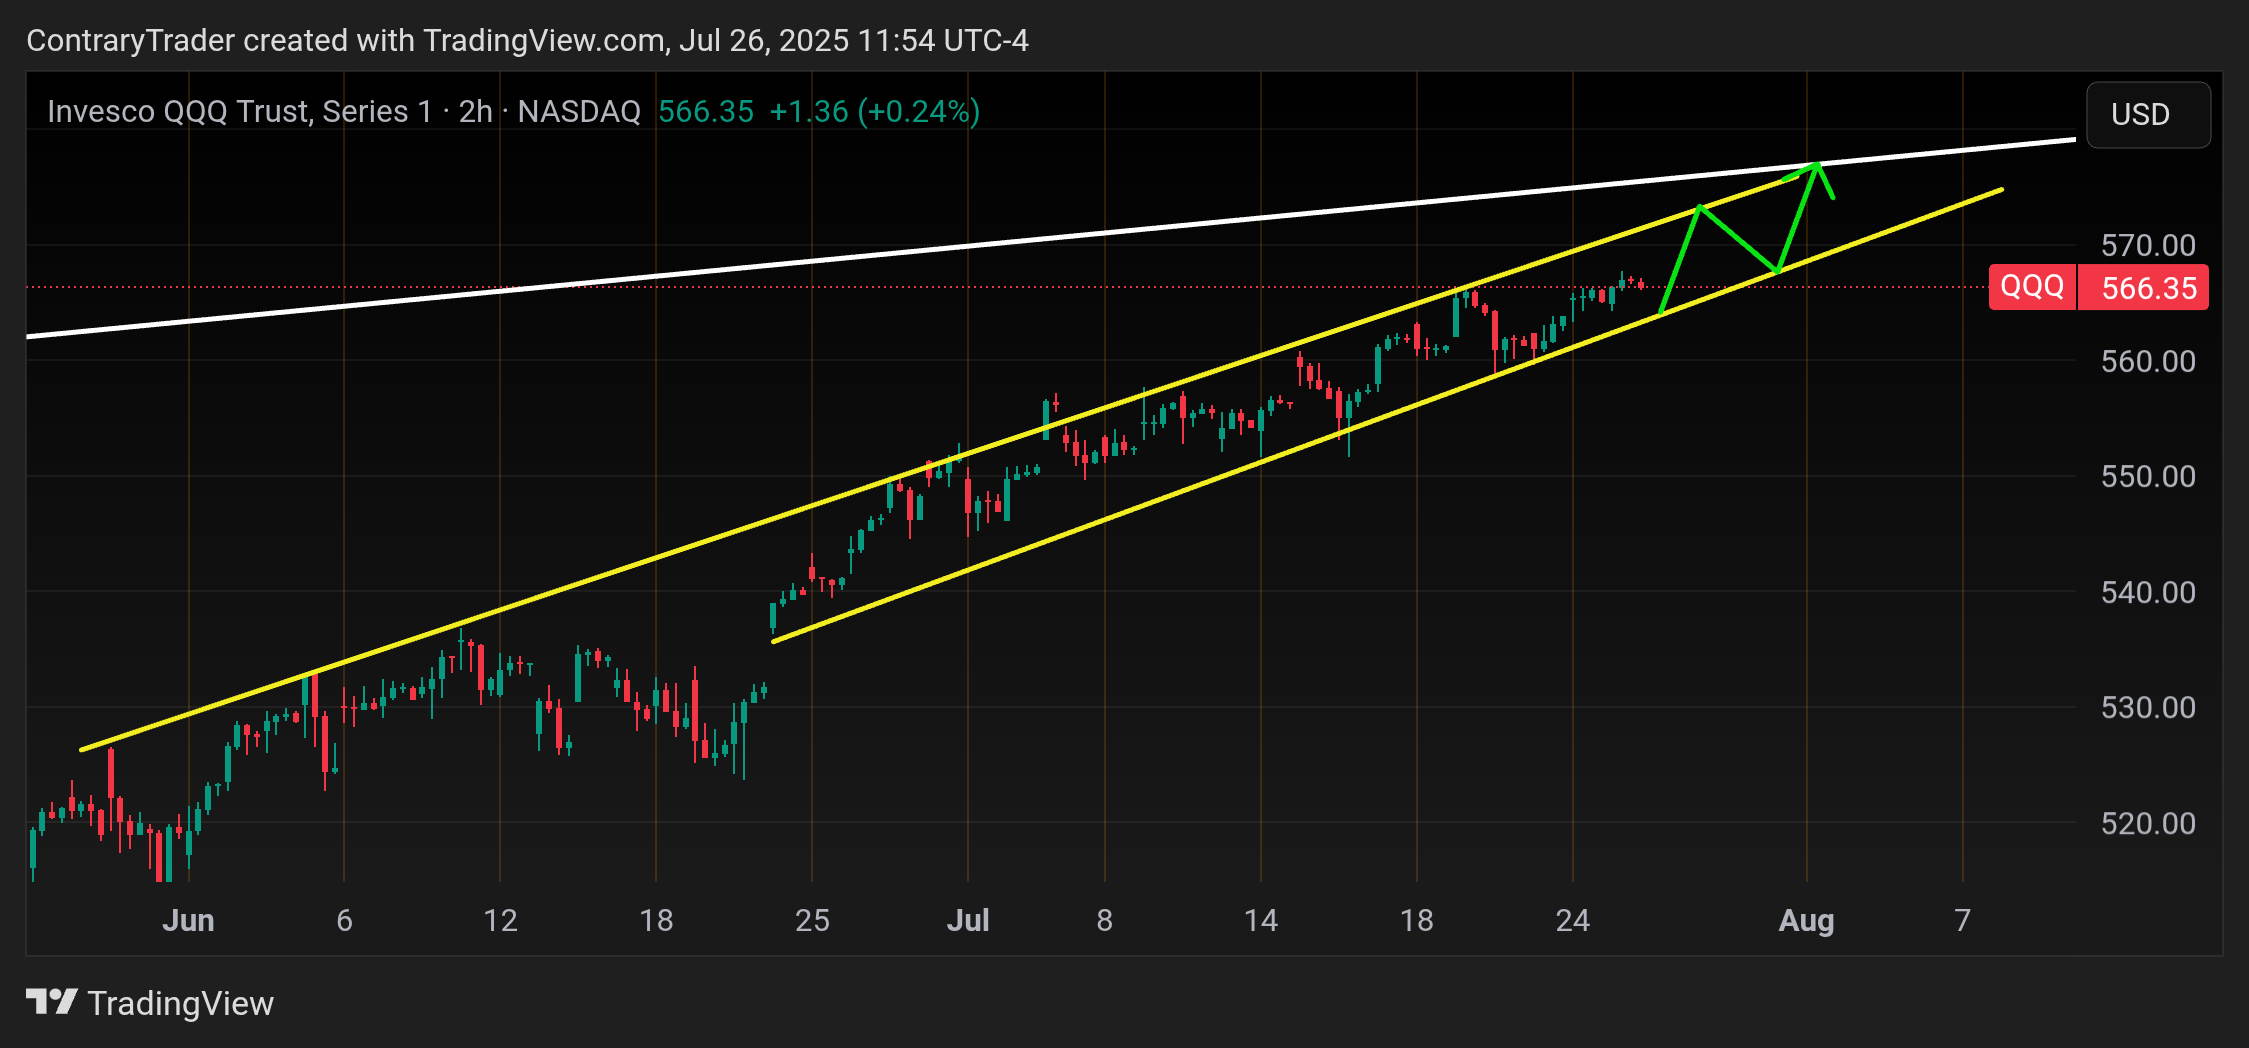Click the 25 date label on time axis
2249x1048 pixels.
point(812,920)
